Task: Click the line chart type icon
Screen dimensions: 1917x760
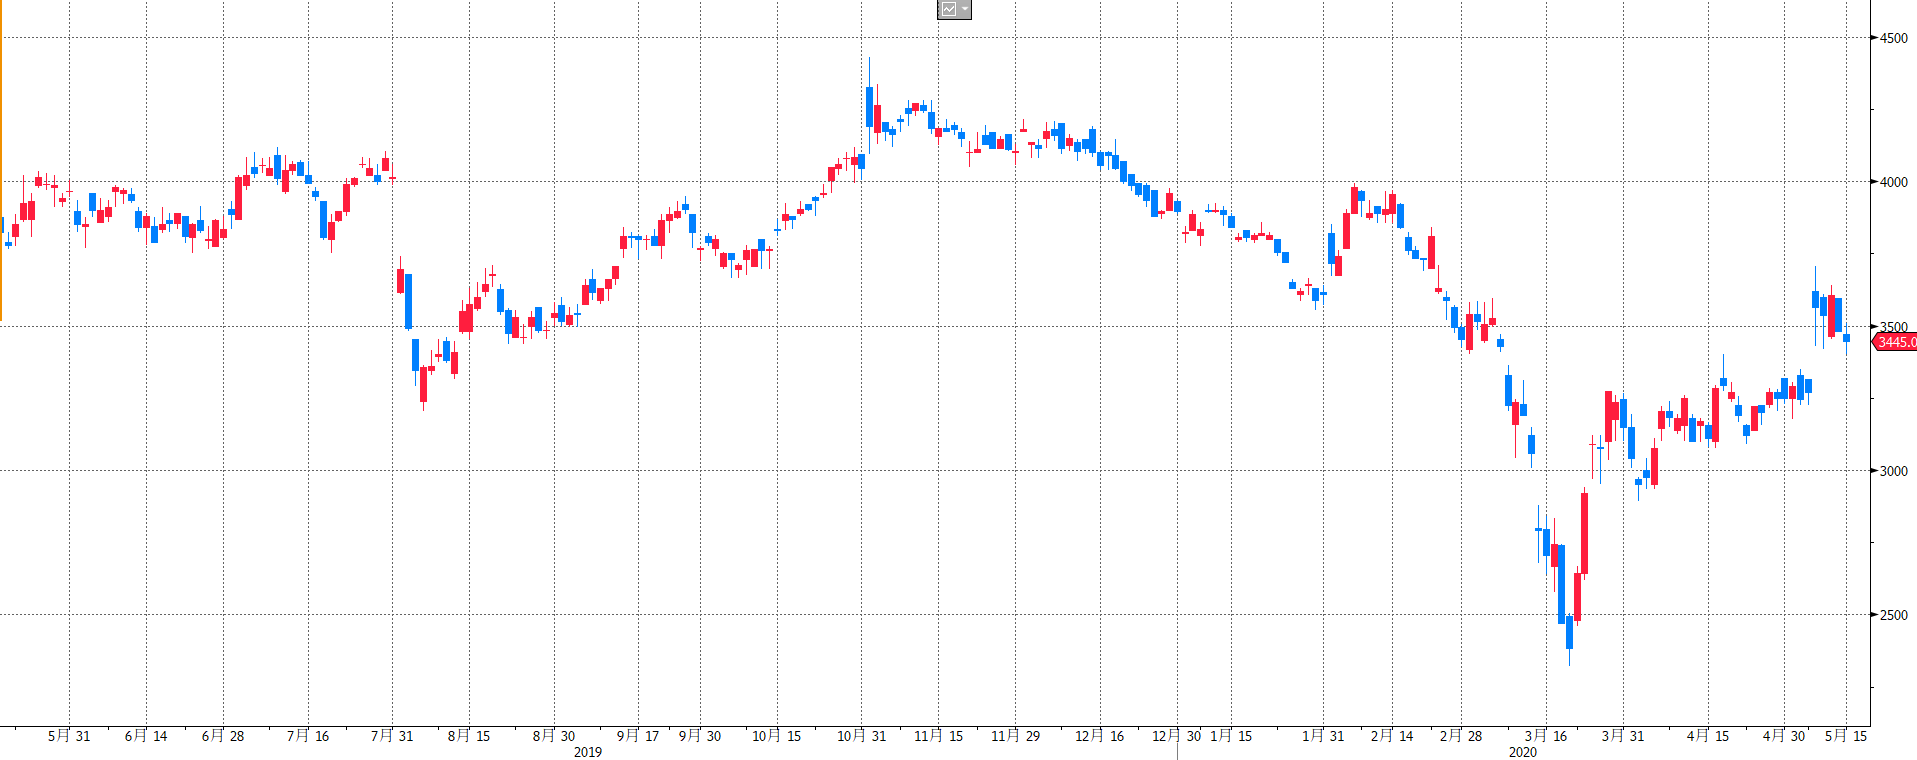Action: (x=948, y=9)
